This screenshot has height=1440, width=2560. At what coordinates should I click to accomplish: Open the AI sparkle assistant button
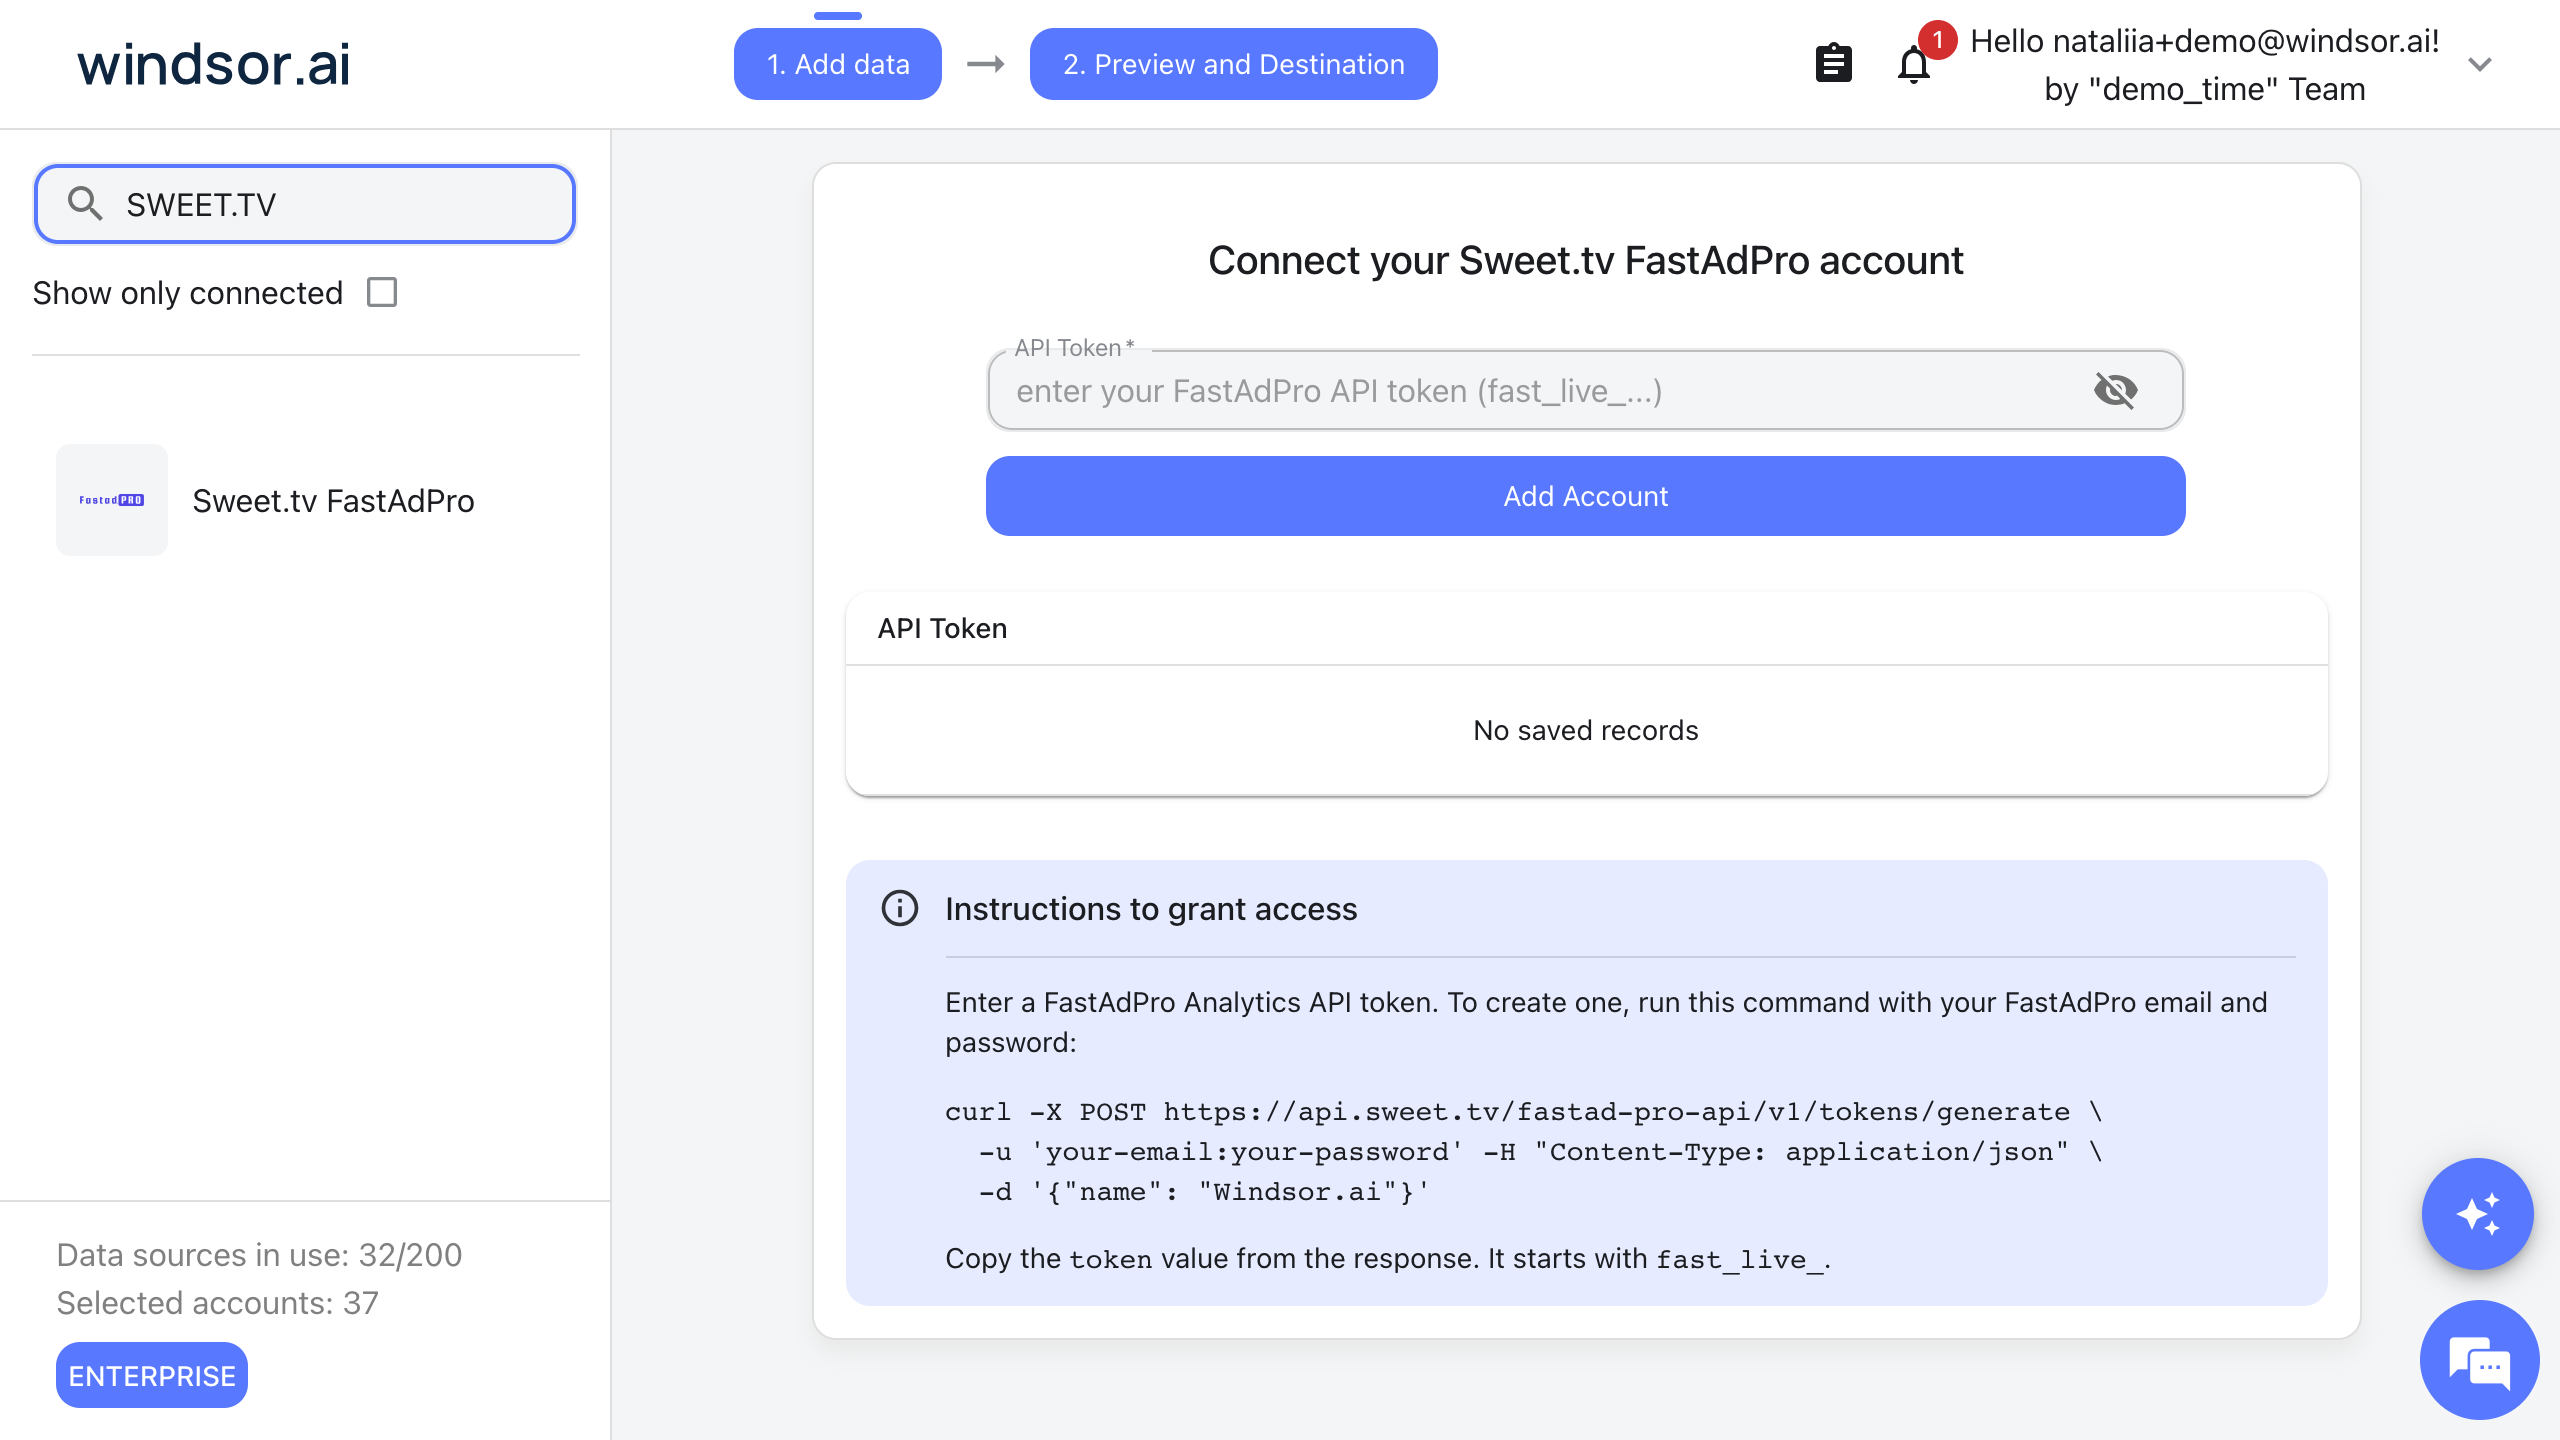pyautogui.click(x=2477, y=1214)
